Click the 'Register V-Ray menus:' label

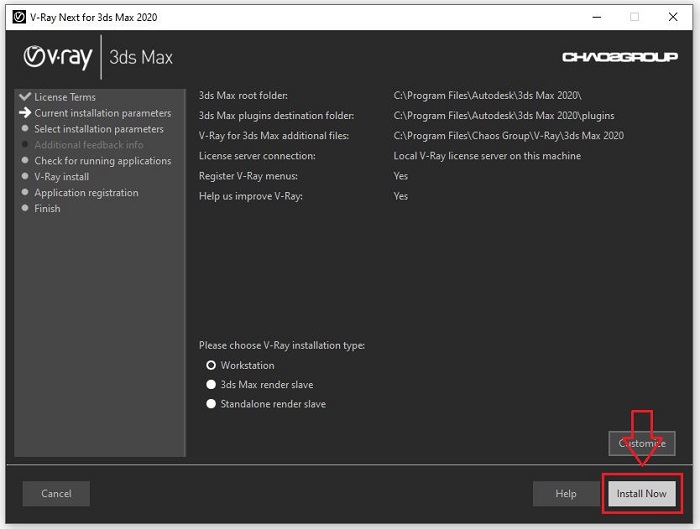(248, 176)
